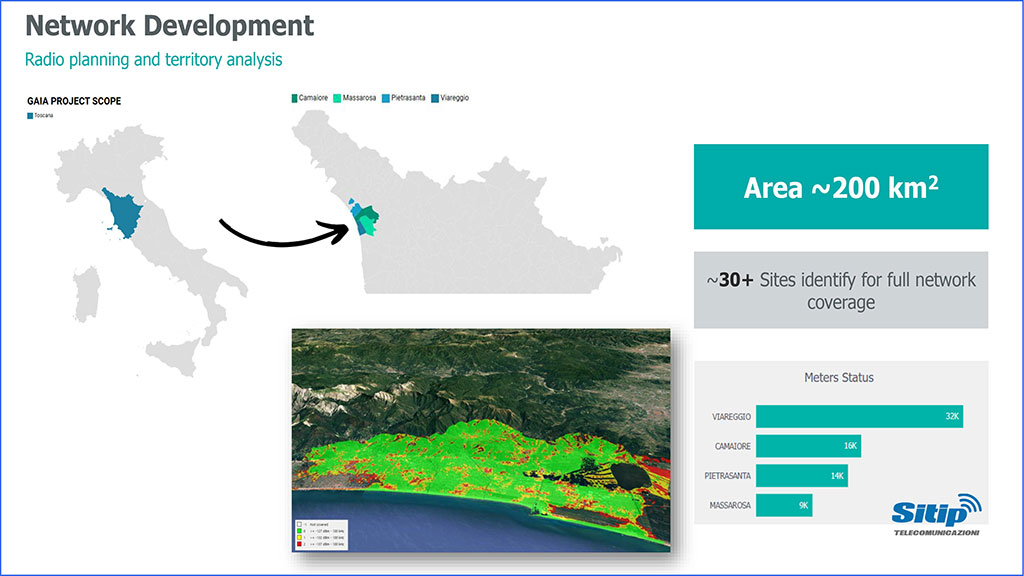
Task: Click the Sitip Telecomunicazioni logo
Action: [x=936, y=514]
